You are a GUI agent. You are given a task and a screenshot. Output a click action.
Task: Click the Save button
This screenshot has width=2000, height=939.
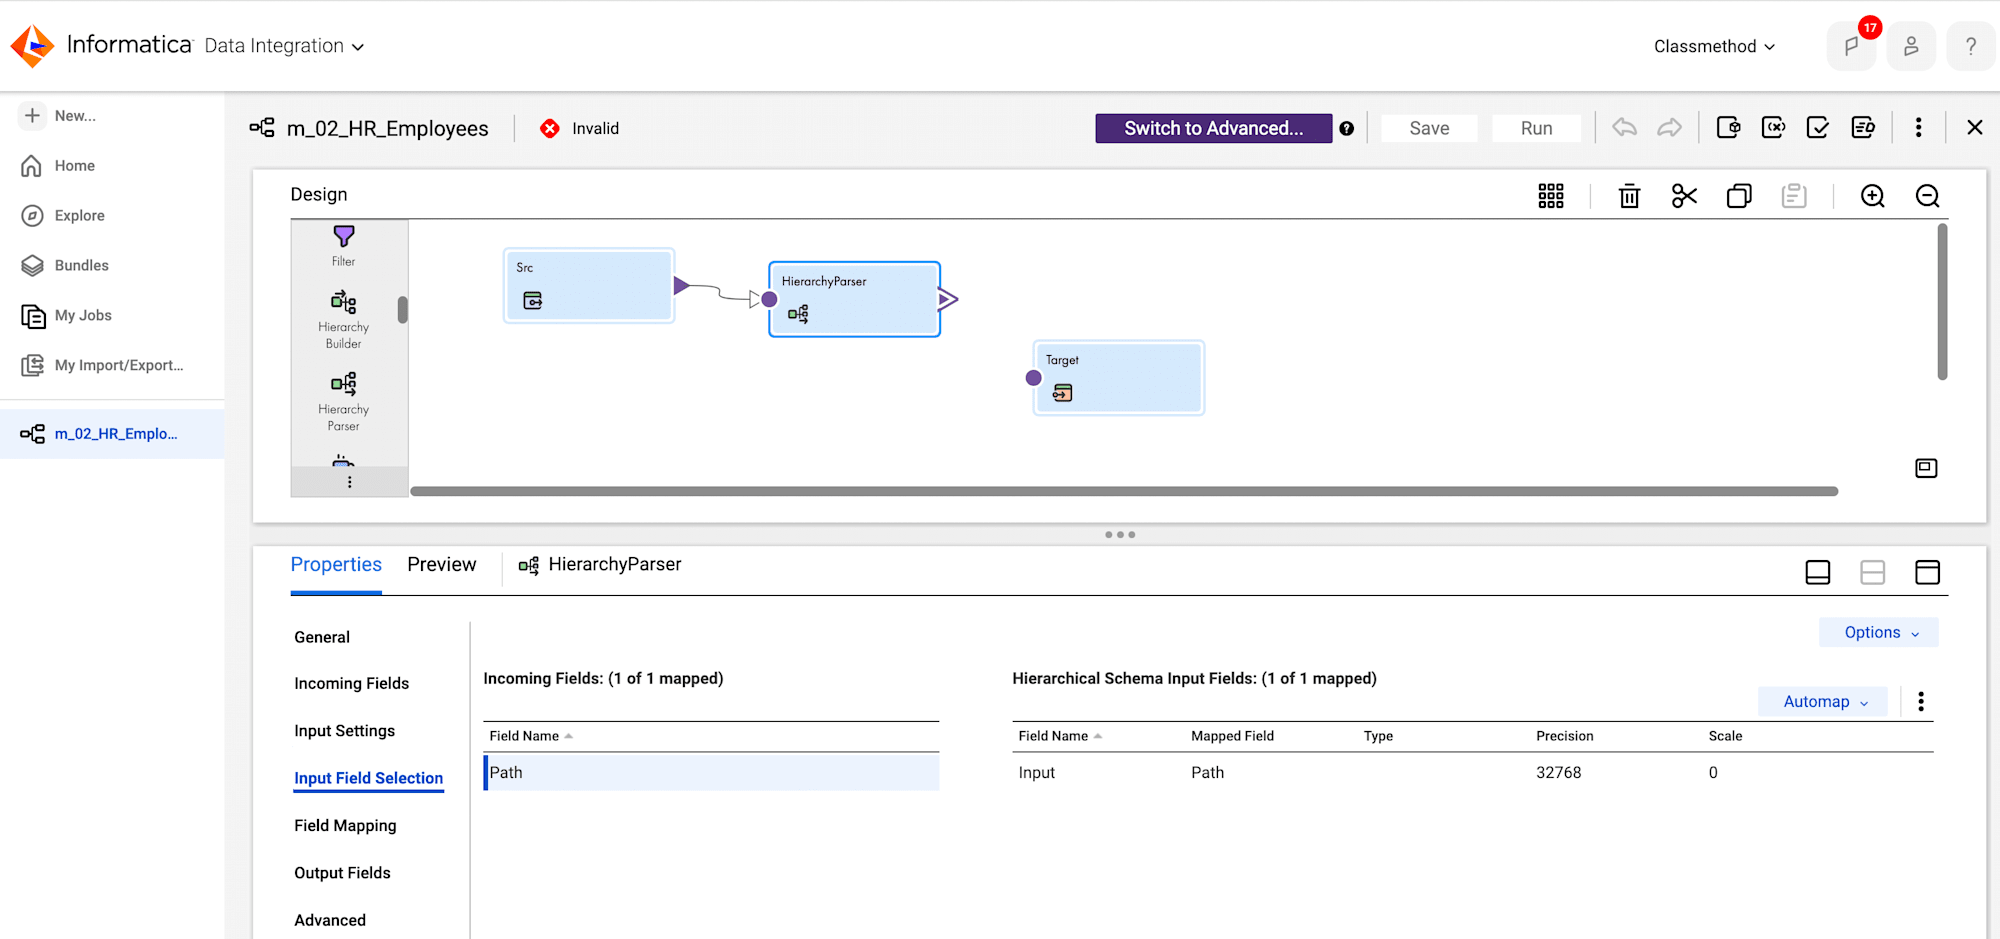coord(1430,128)
